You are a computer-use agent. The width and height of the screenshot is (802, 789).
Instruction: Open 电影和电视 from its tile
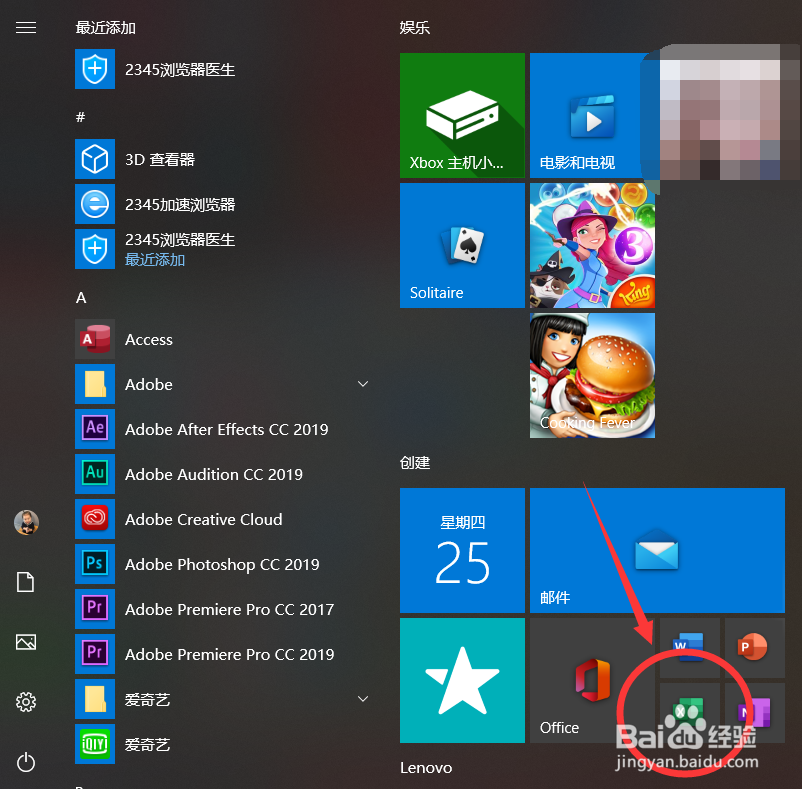tap(592, 115)
